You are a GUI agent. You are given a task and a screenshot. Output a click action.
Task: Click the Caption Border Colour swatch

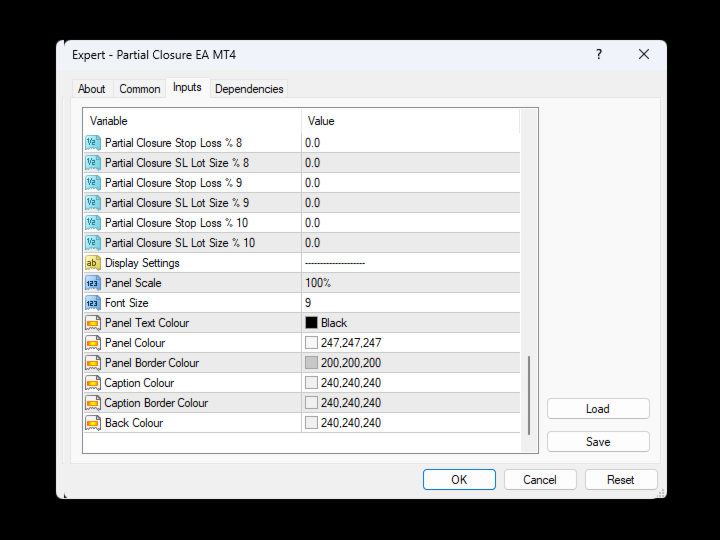[x=311, y=403]
